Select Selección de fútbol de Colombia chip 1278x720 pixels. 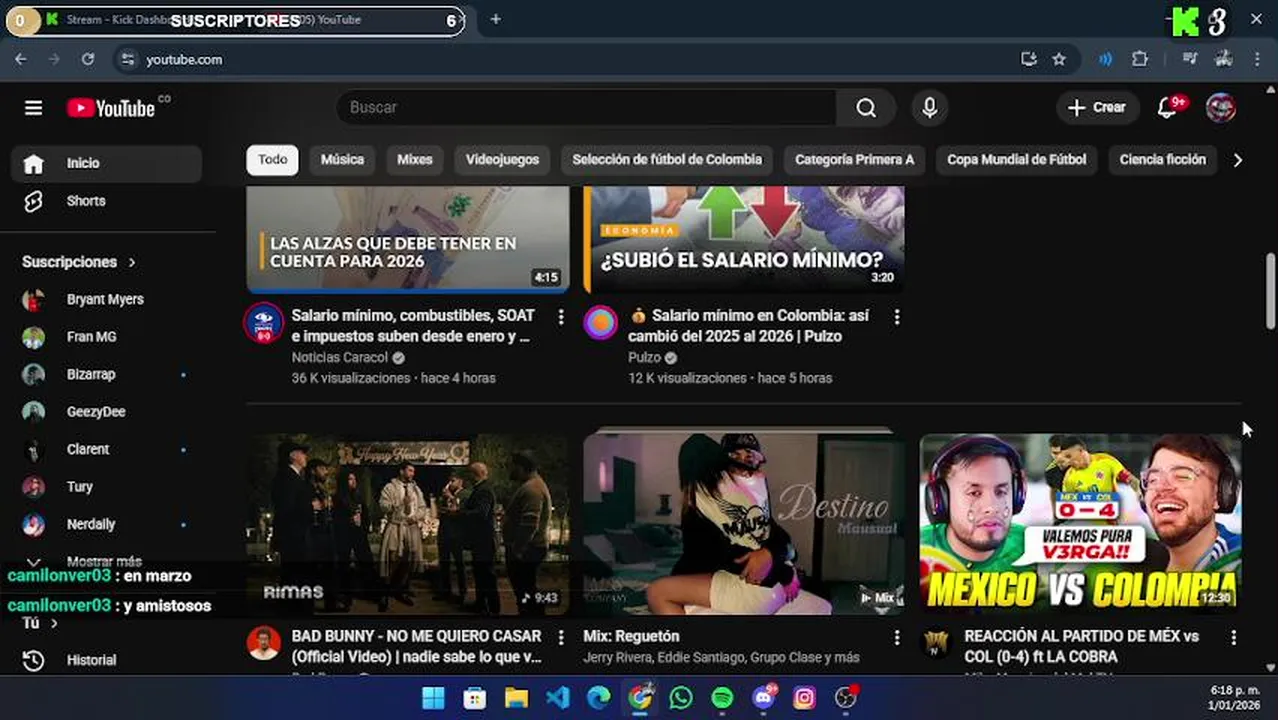point(667,159)
